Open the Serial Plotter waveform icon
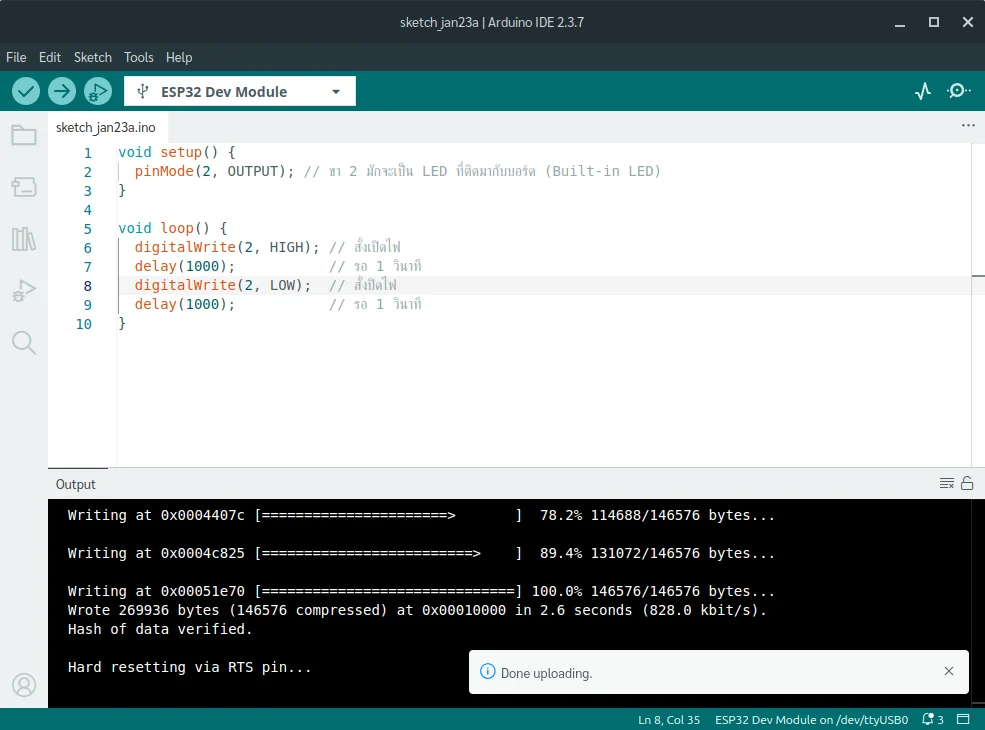 (923, 91)
